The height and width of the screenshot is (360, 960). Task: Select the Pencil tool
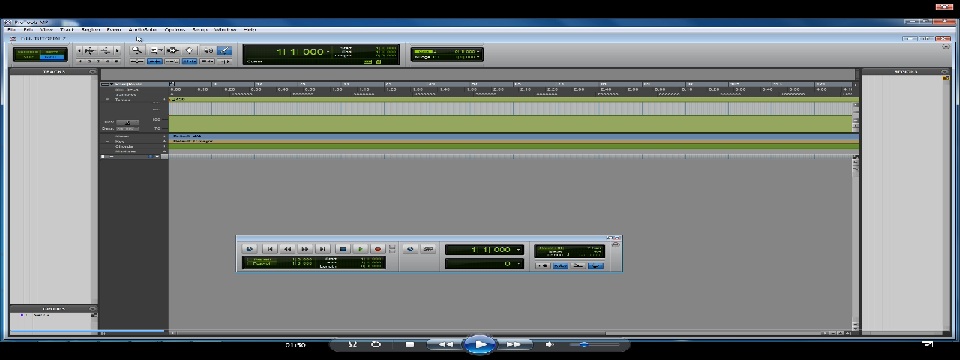point(225,51)
